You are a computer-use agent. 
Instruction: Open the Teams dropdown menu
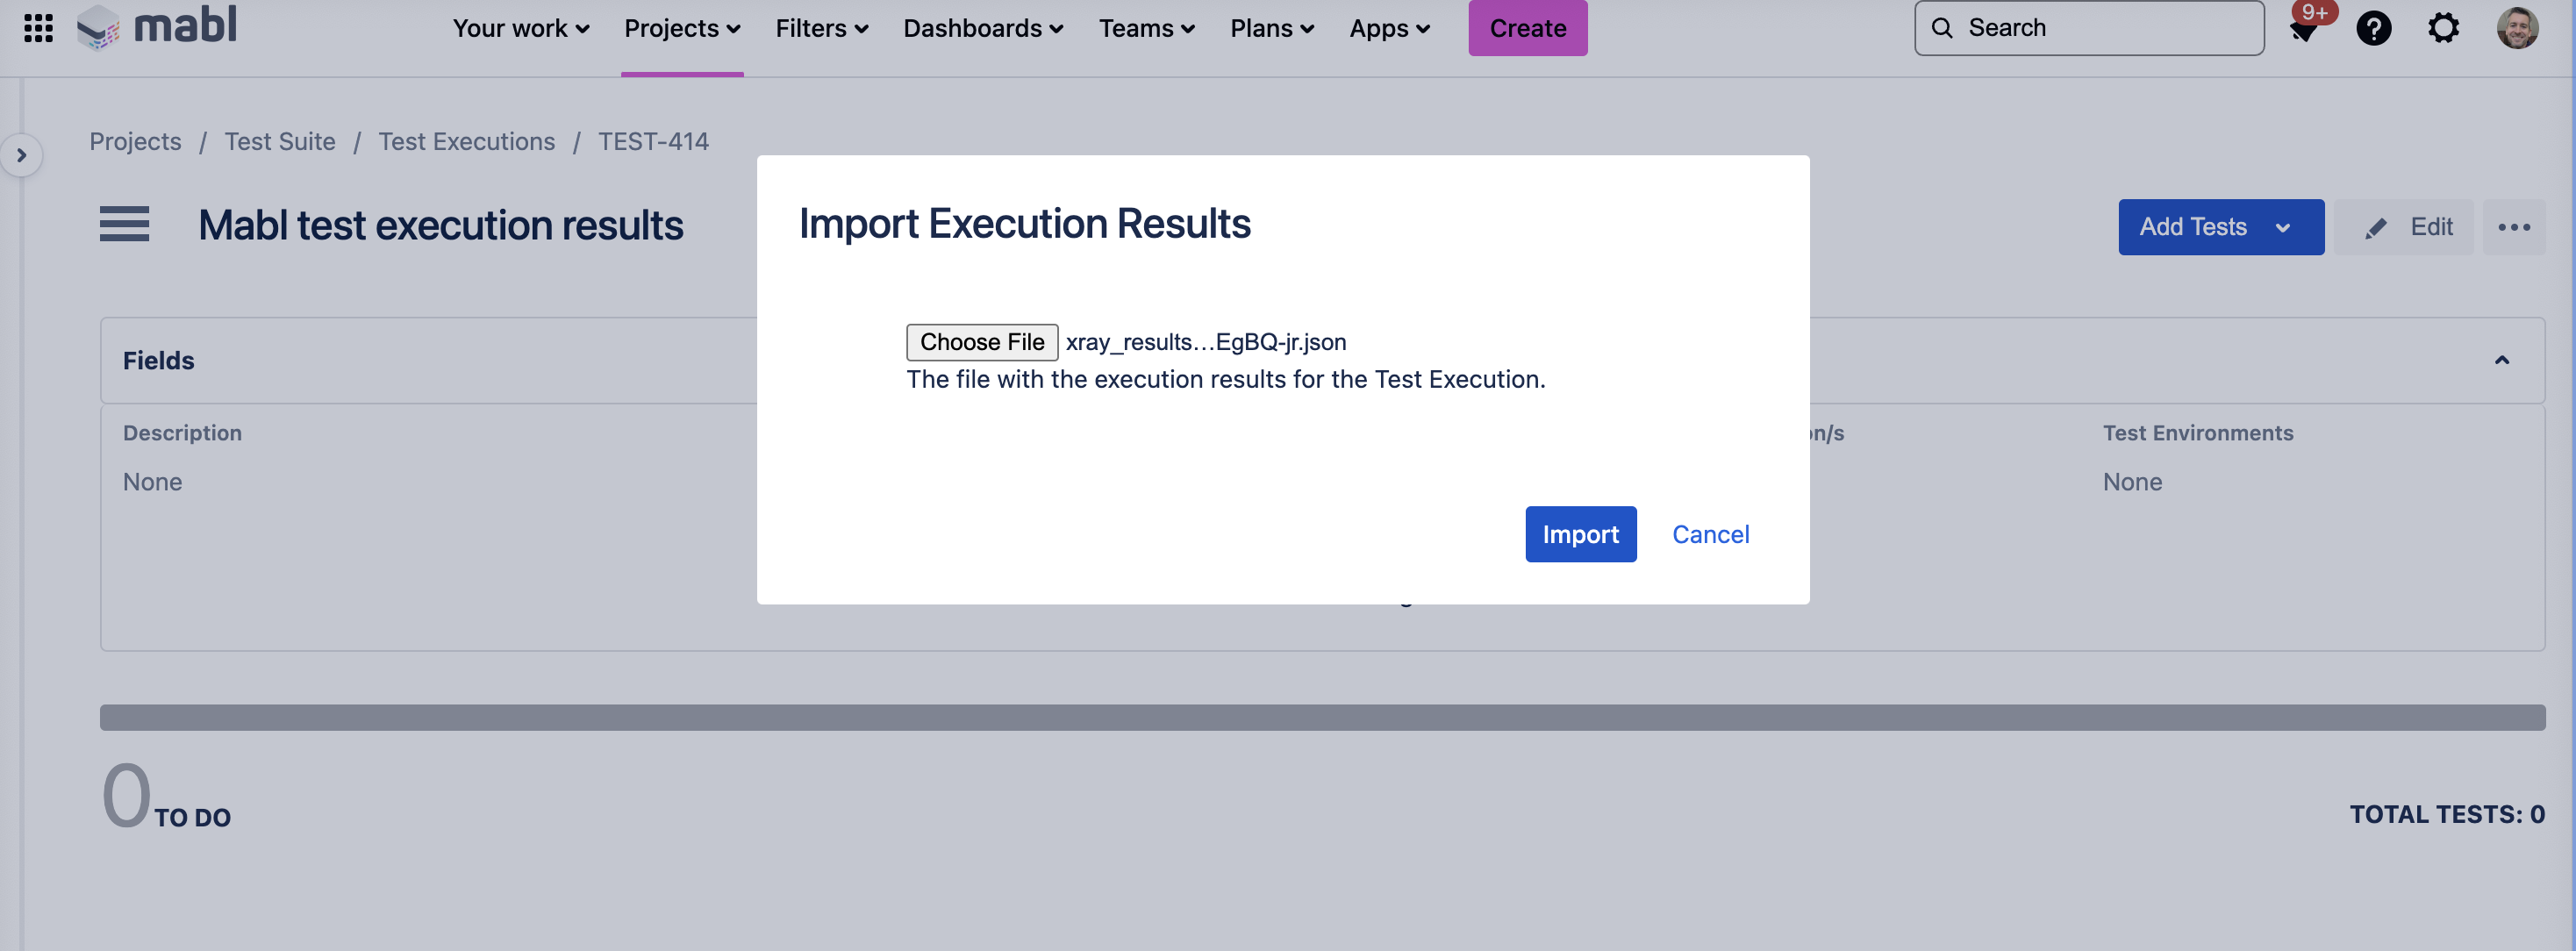(x=1146, y=28)
